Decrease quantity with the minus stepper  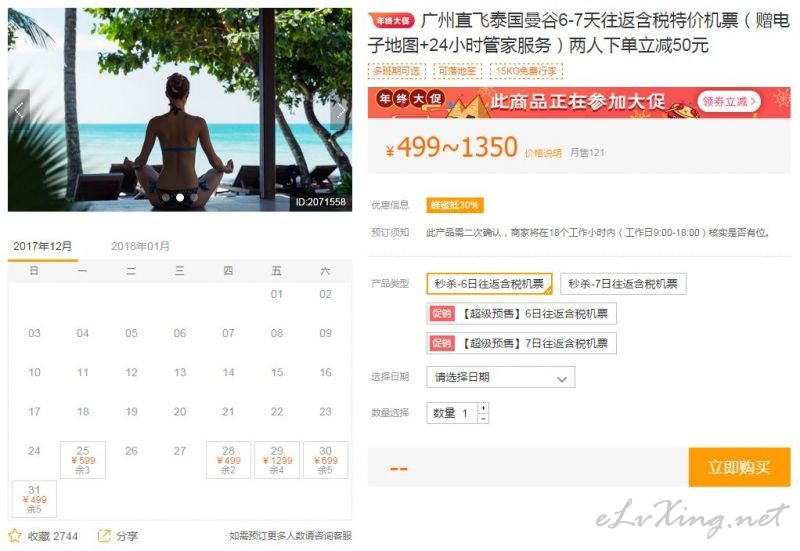tap(483, 418)
